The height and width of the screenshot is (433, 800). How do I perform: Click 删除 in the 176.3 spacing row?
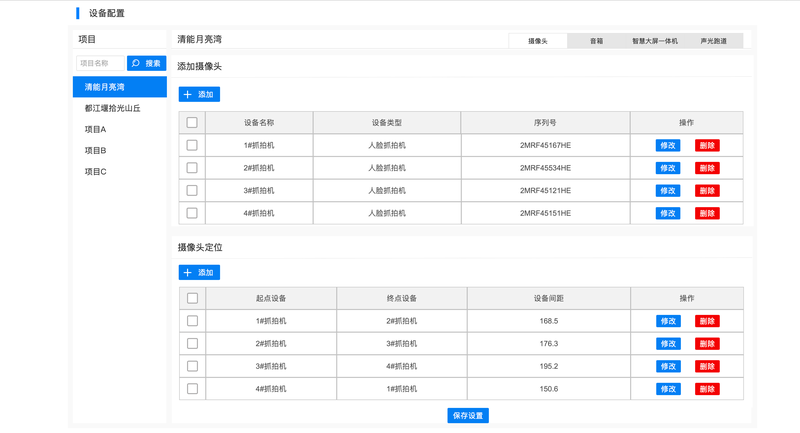(707, 344)
